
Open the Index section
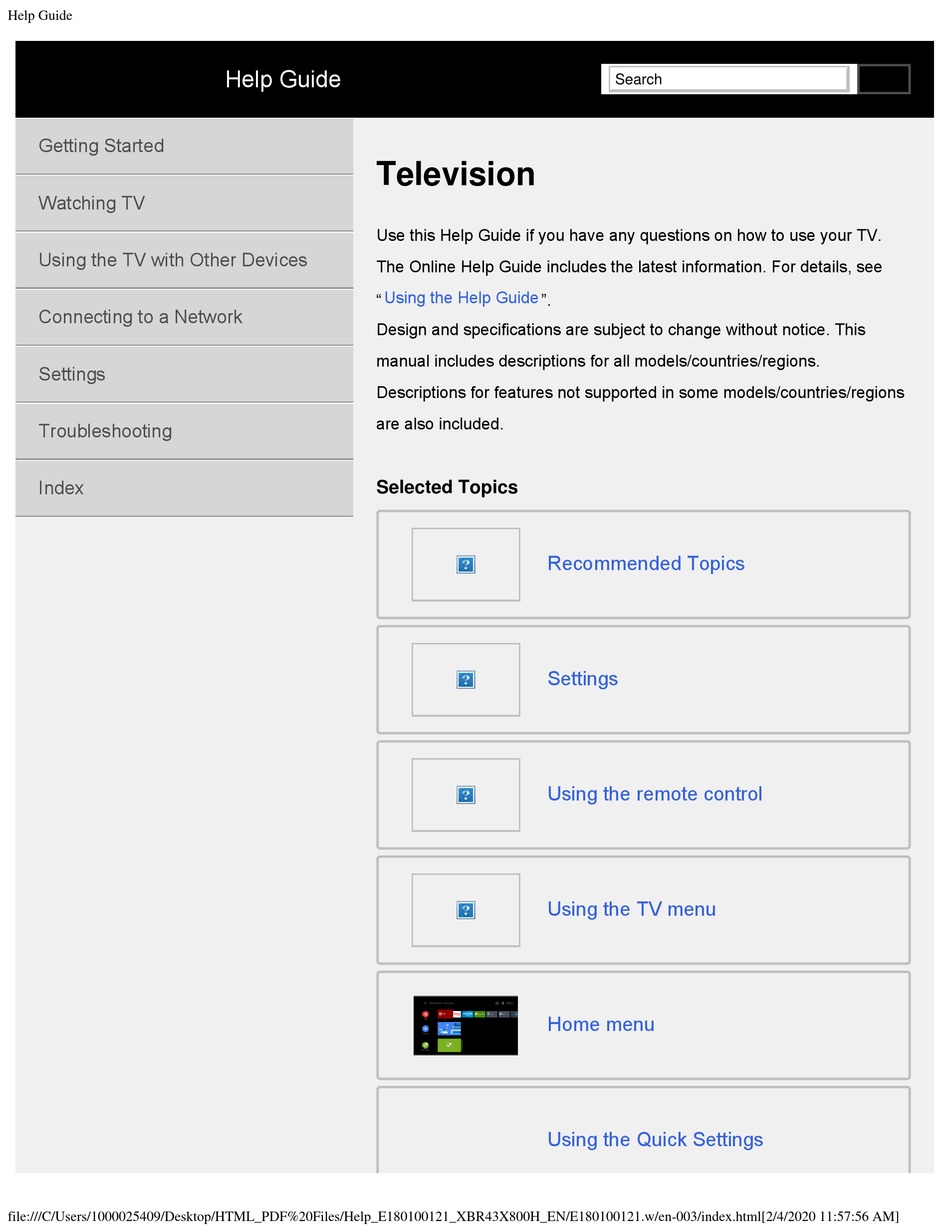pos(61,488)
